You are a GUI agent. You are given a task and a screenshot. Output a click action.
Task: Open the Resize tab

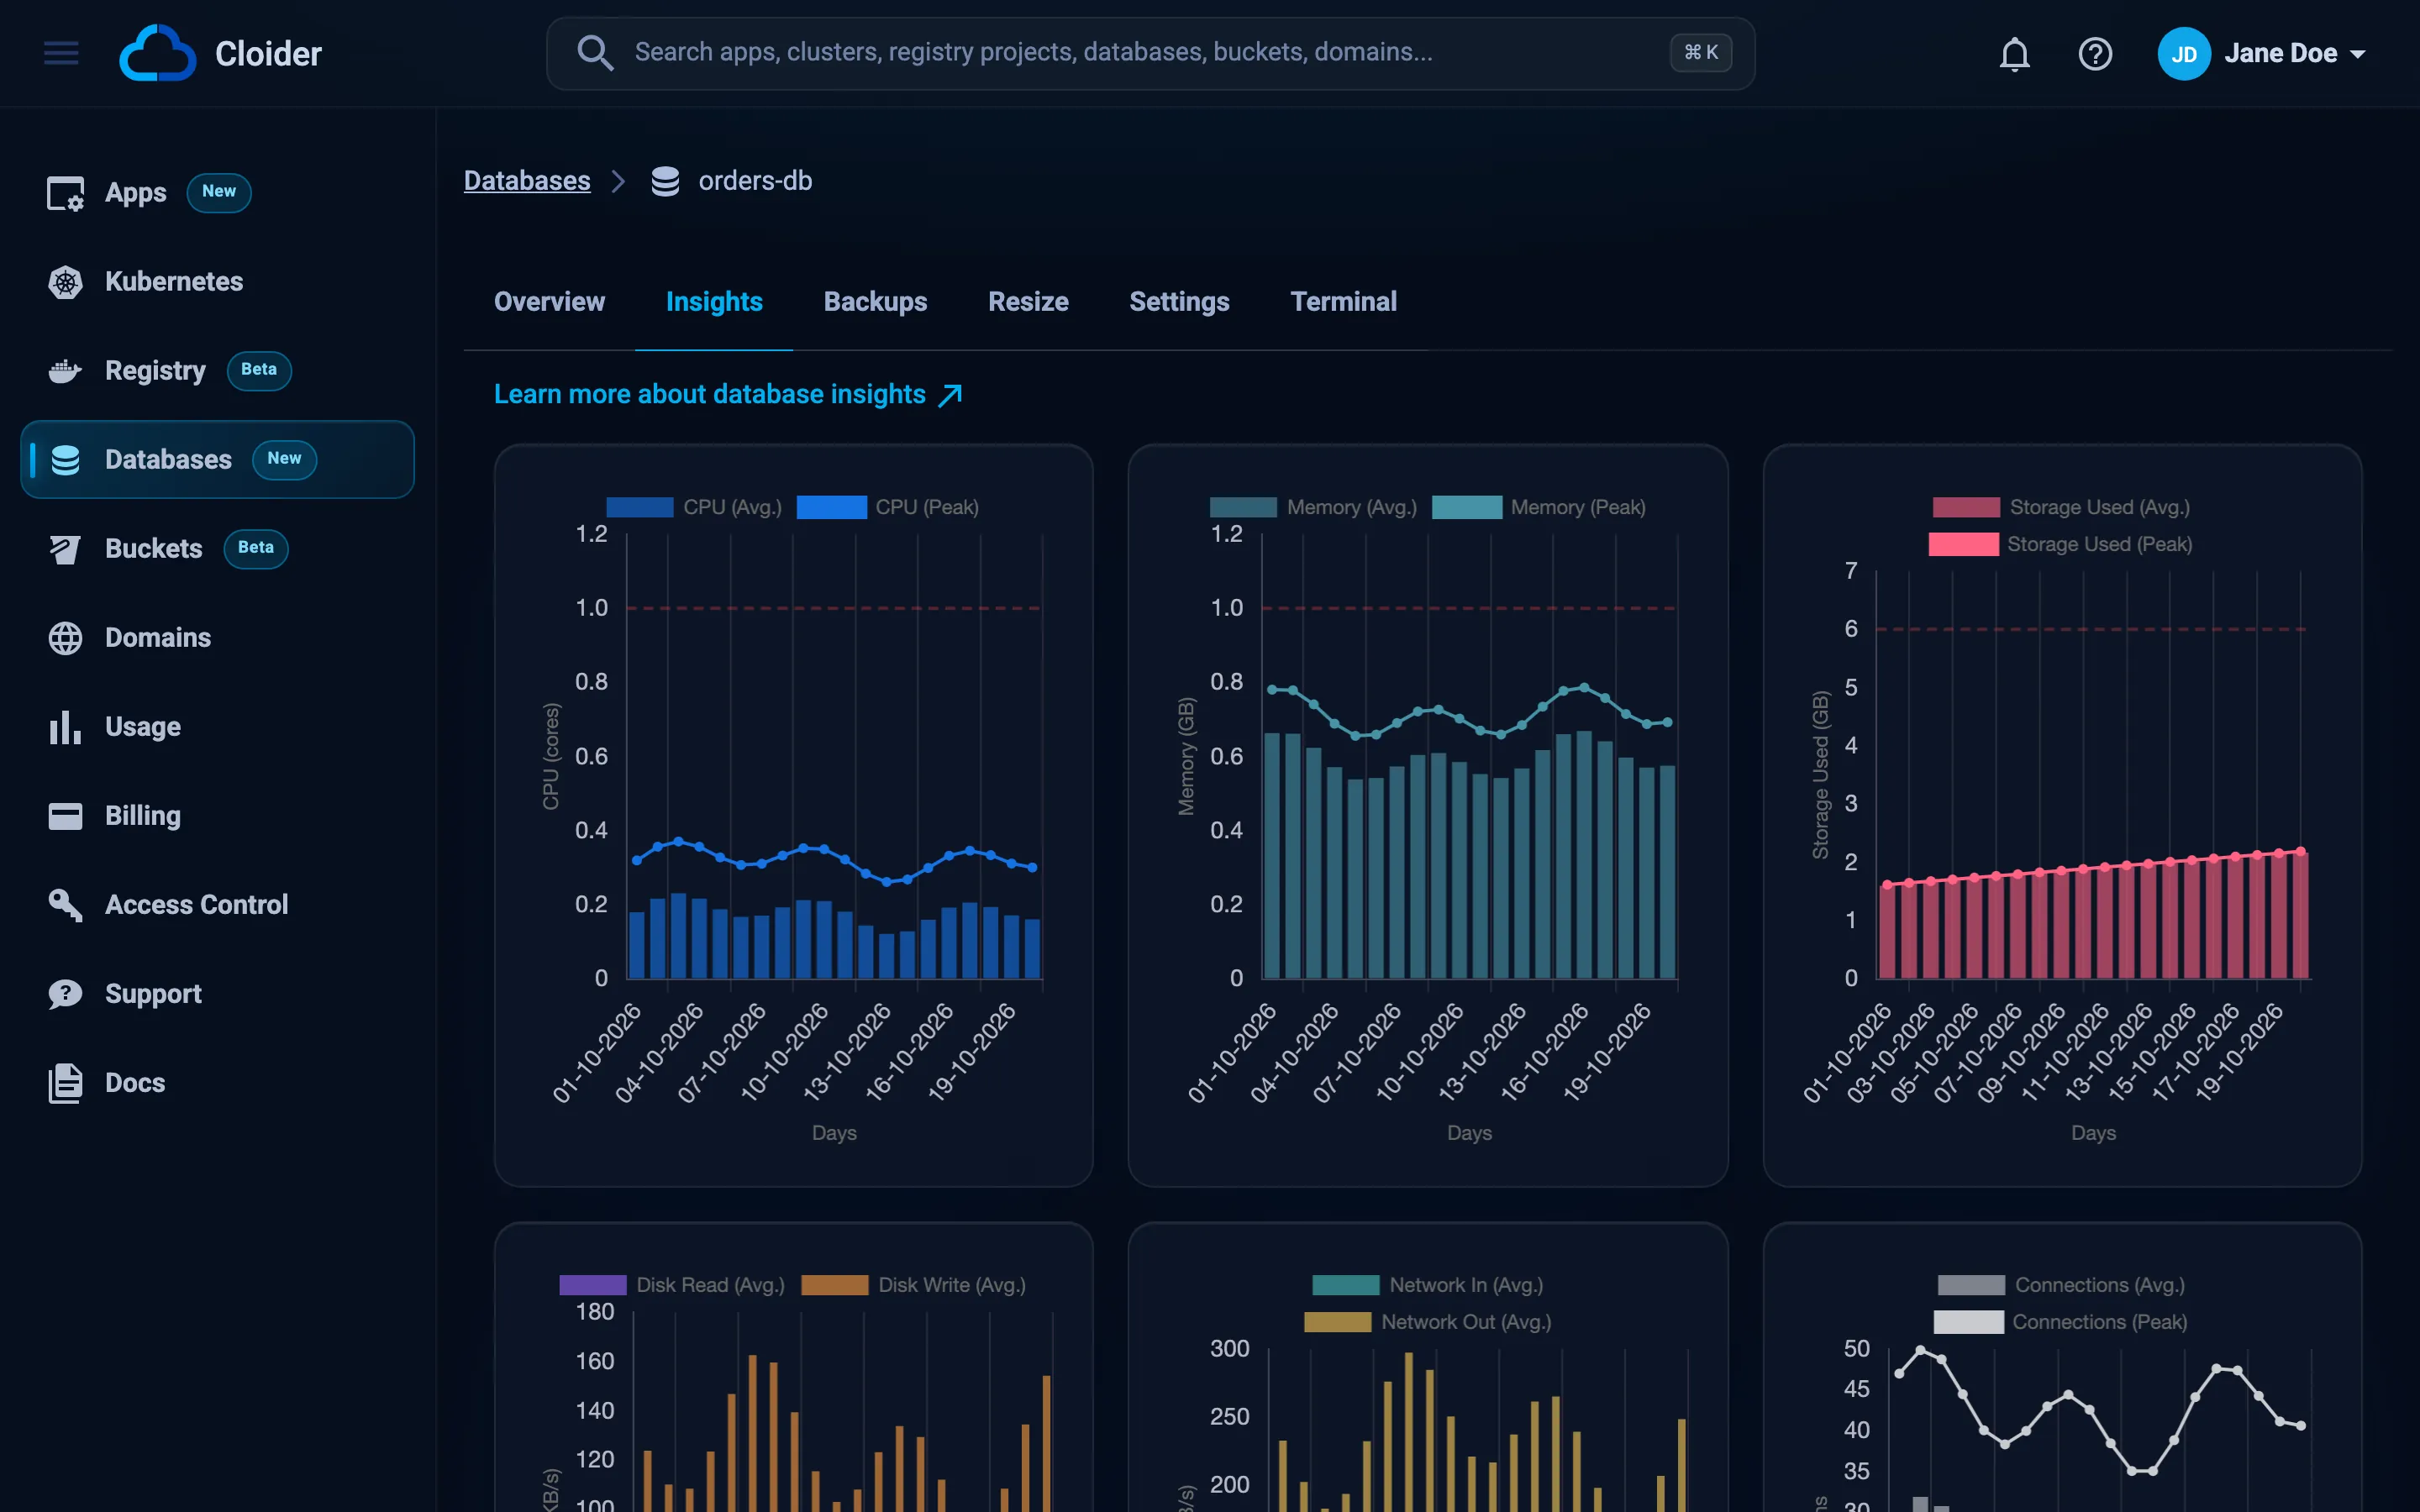1028,302
